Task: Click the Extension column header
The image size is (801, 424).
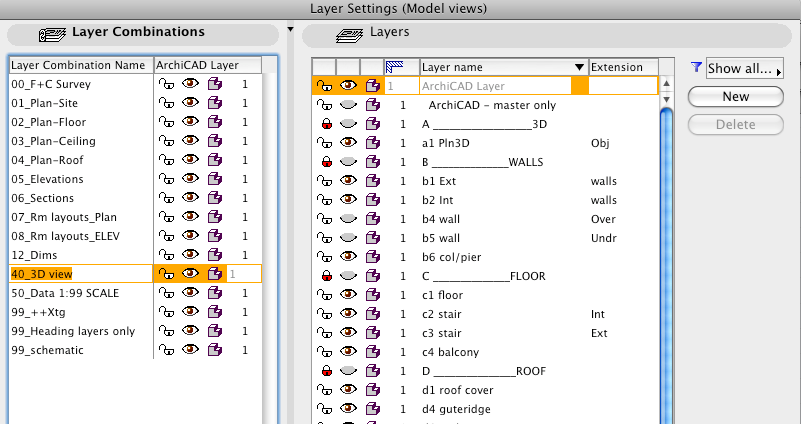Action: (624, 67)
